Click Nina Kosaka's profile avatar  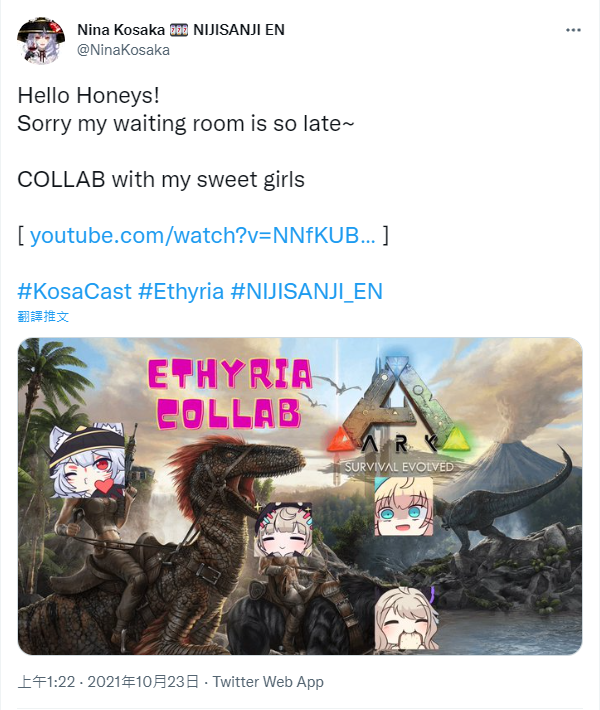41,41
